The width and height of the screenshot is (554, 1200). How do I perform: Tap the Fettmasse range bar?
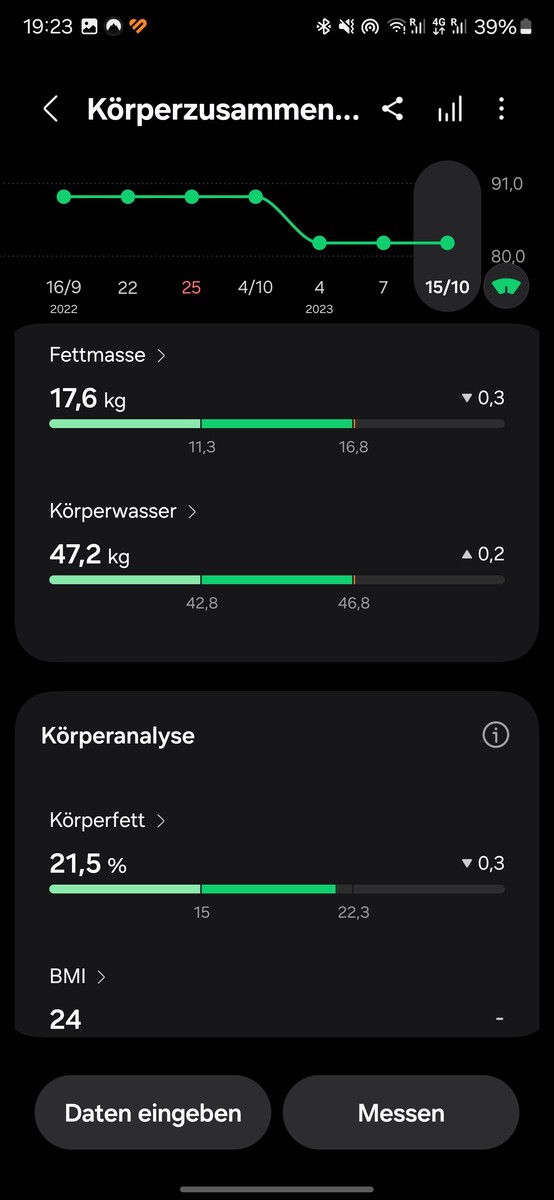point(277,424)
